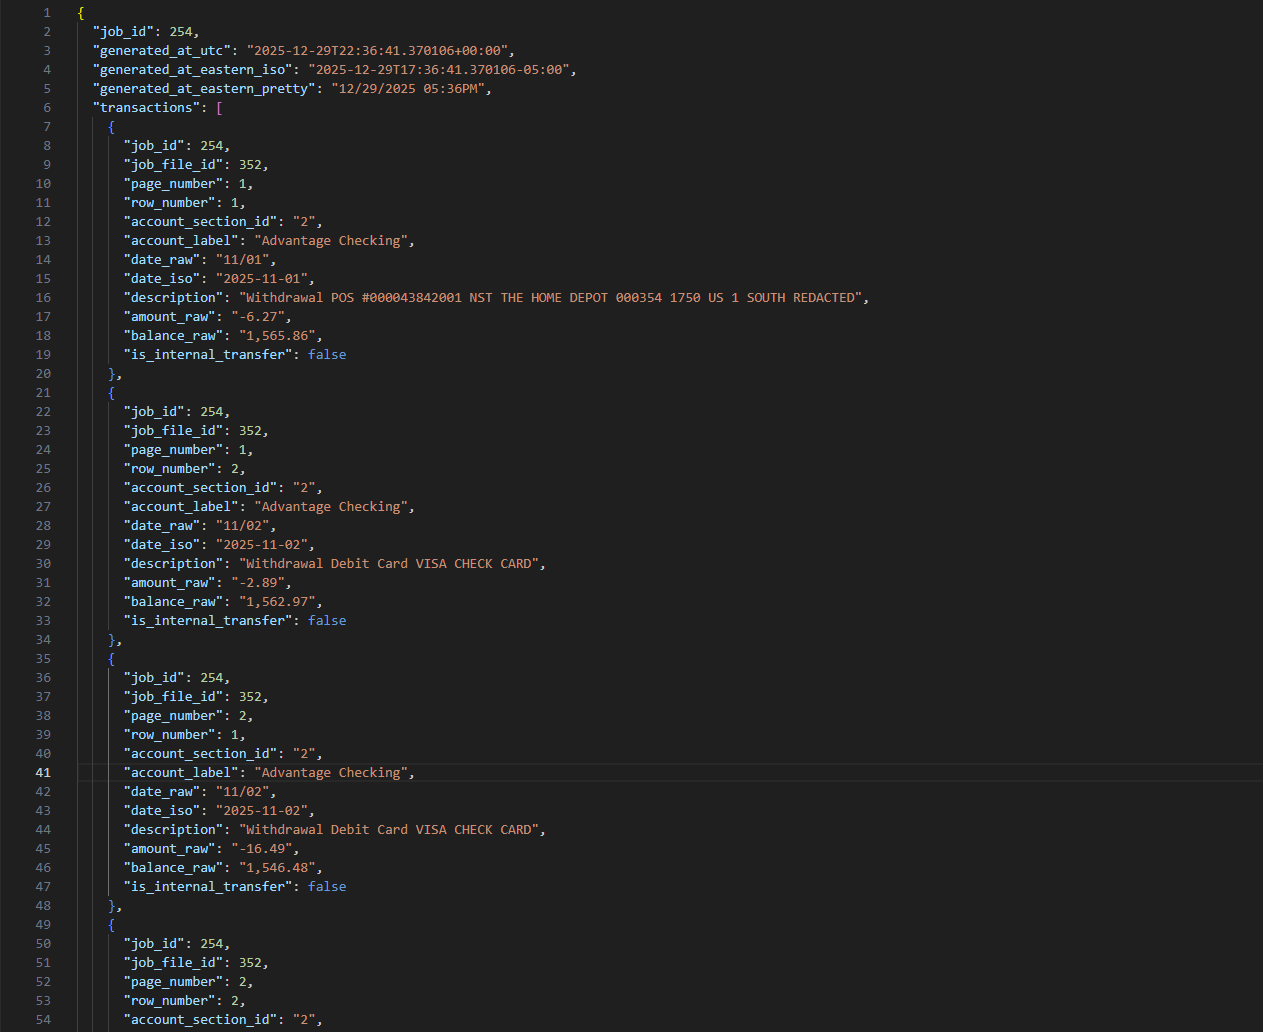
Task: Place cursor on the "11/01" date_raw value
Action: (x=246, y=259)
